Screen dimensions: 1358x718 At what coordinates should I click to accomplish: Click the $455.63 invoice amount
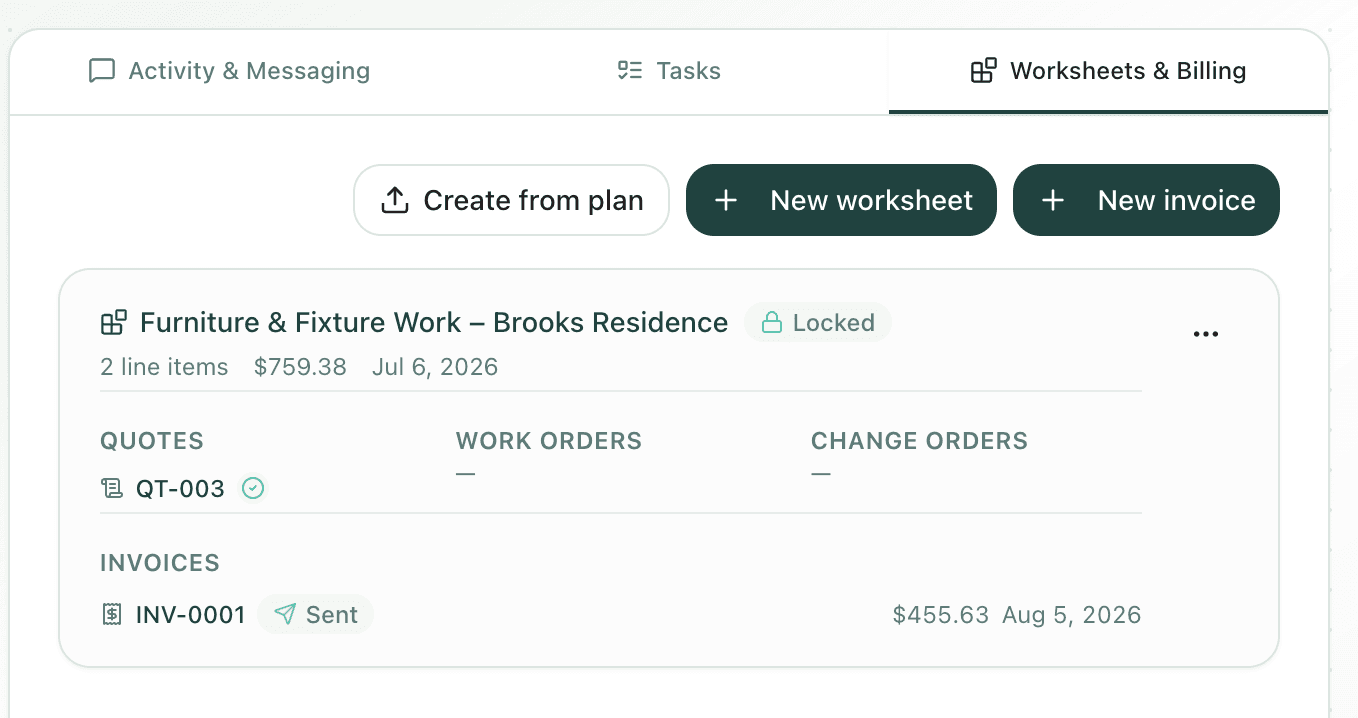941,614
